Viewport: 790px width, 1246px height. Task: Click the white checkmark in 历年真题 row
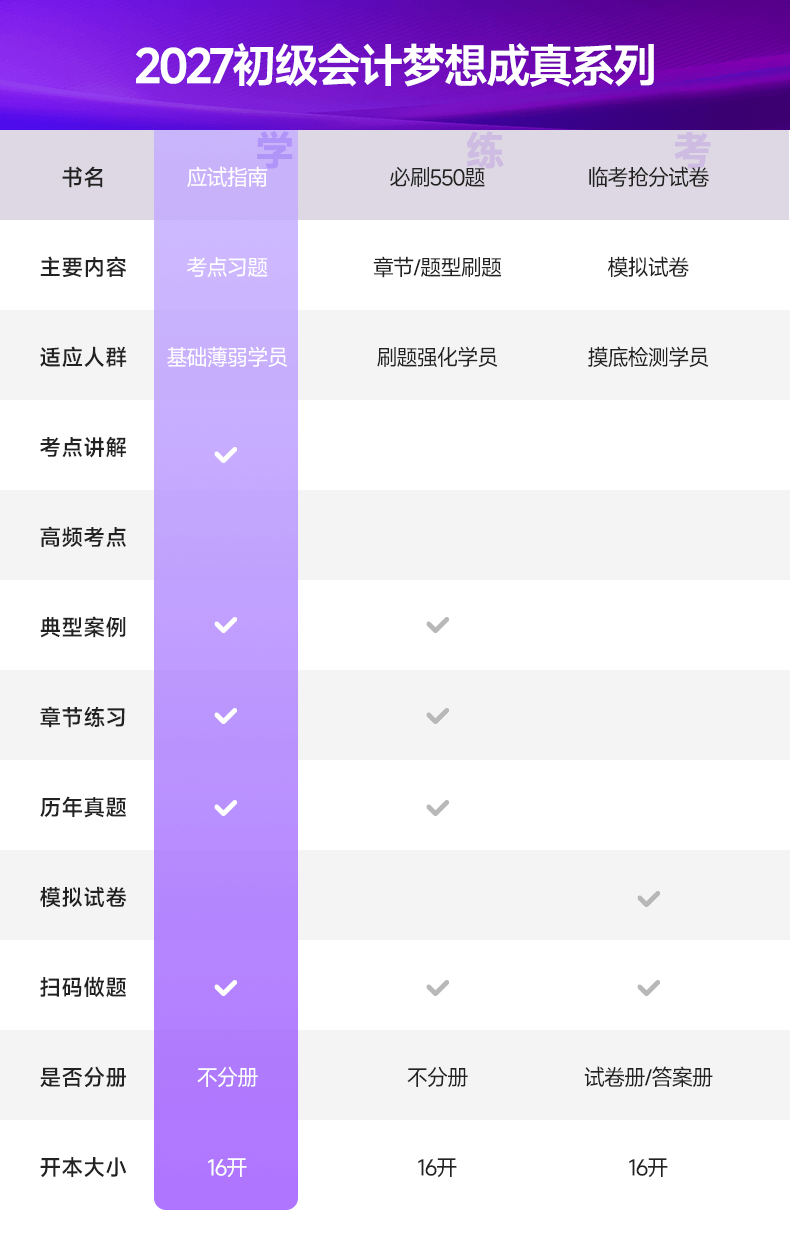pos(226,807)
